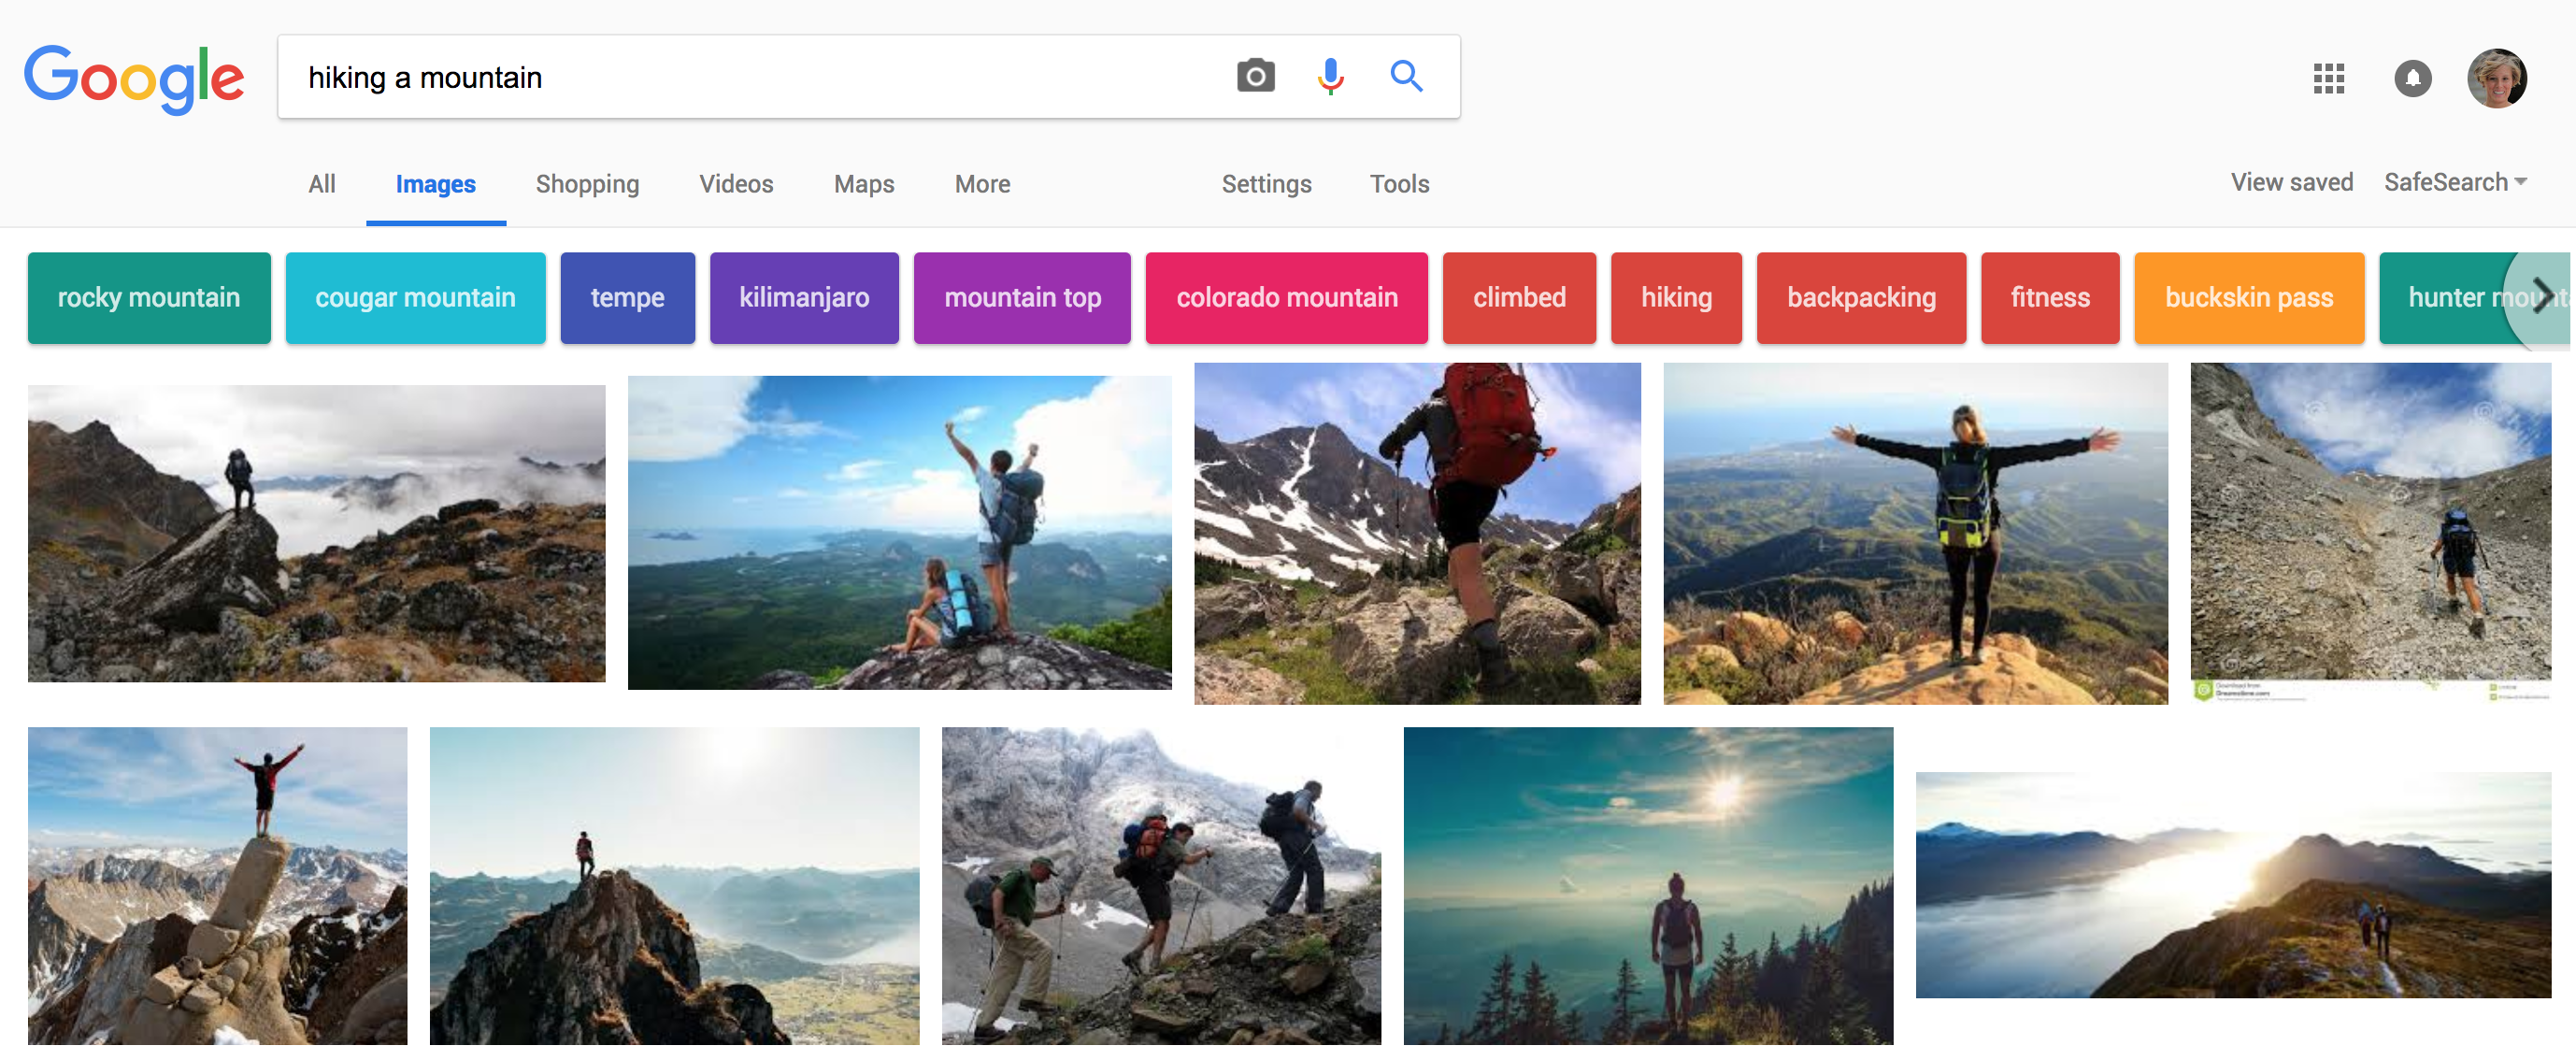Select the kilimanjaro suggestion chip
This screenshot has height=1060, width=2576.
coord(804,298)
